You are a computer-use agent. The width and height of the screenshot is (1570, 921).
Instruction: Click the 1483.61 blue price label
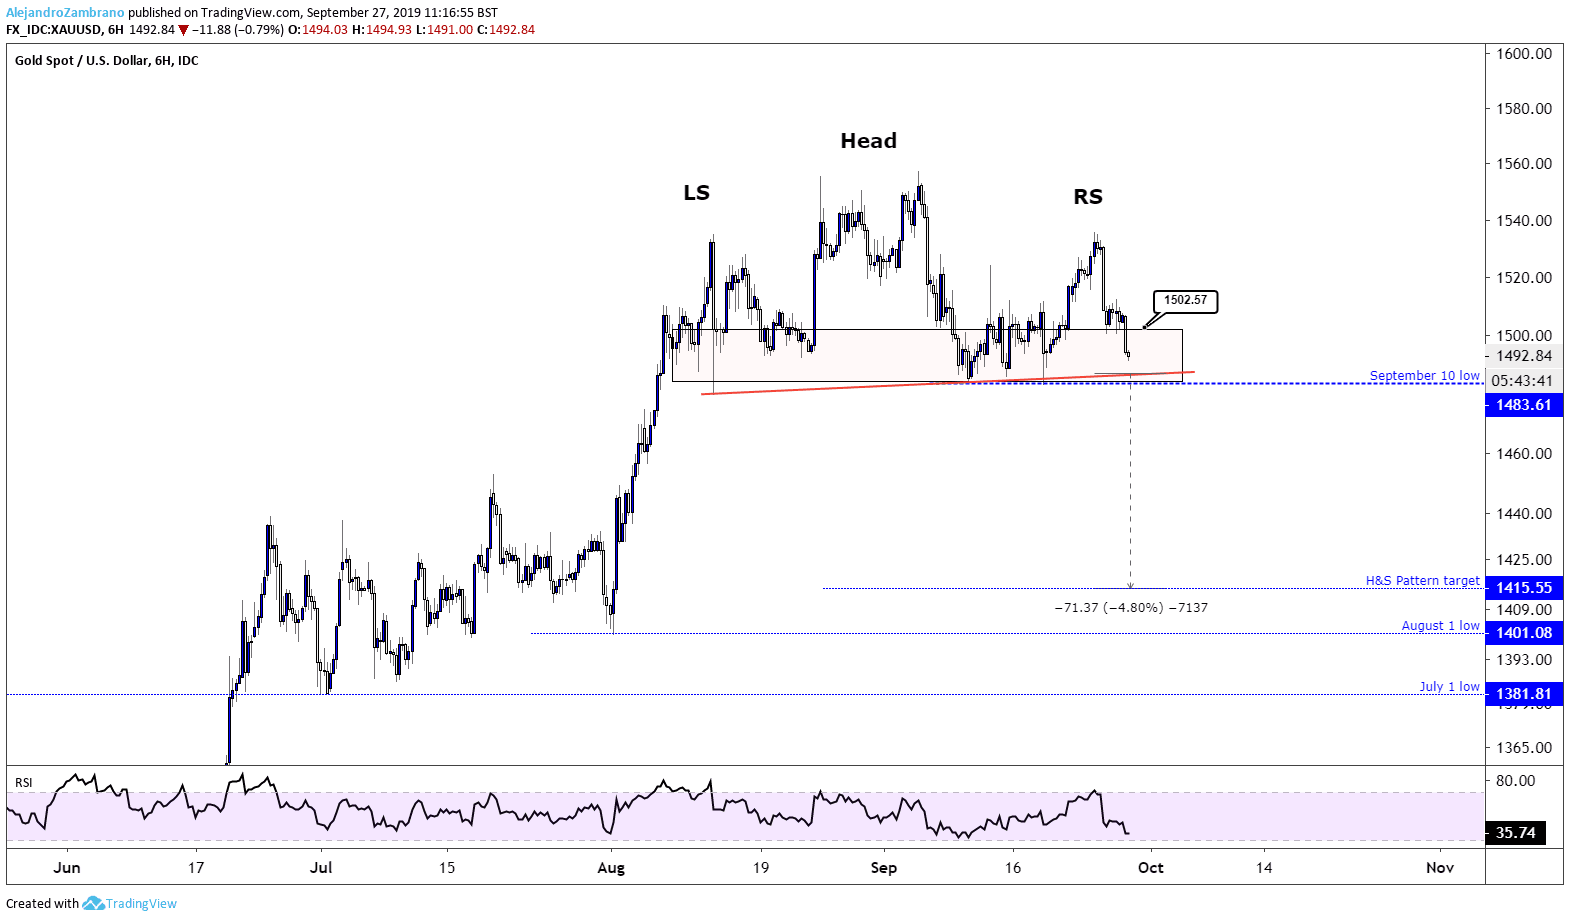point(1524,405)
